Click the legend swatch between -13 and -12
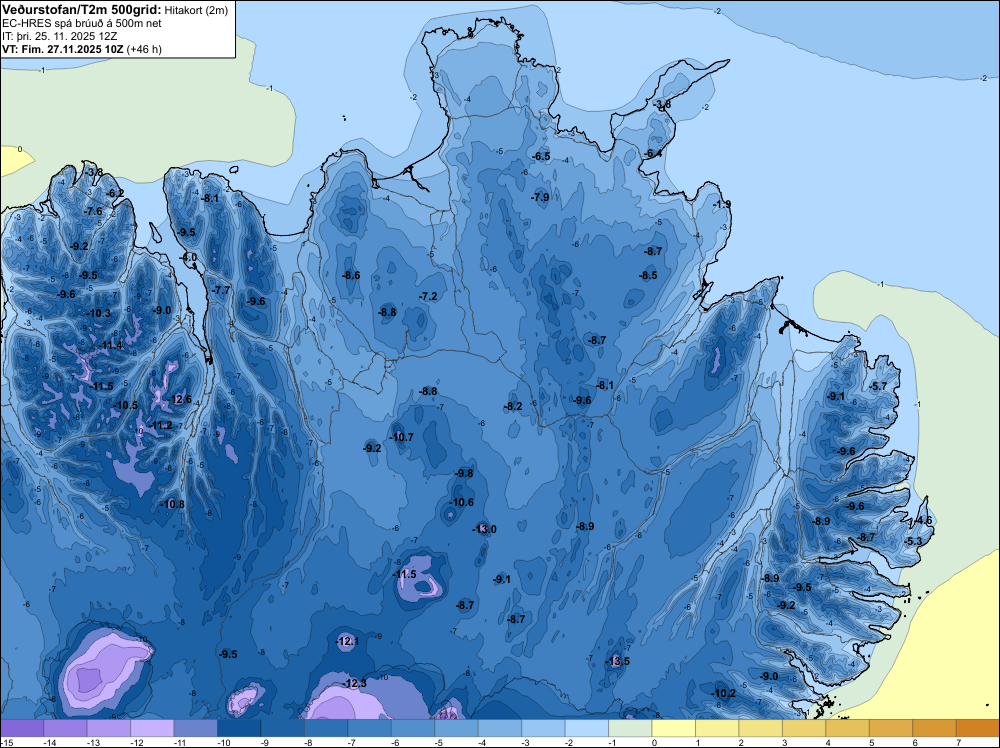Screen dimensions: 1000x748 108,728
